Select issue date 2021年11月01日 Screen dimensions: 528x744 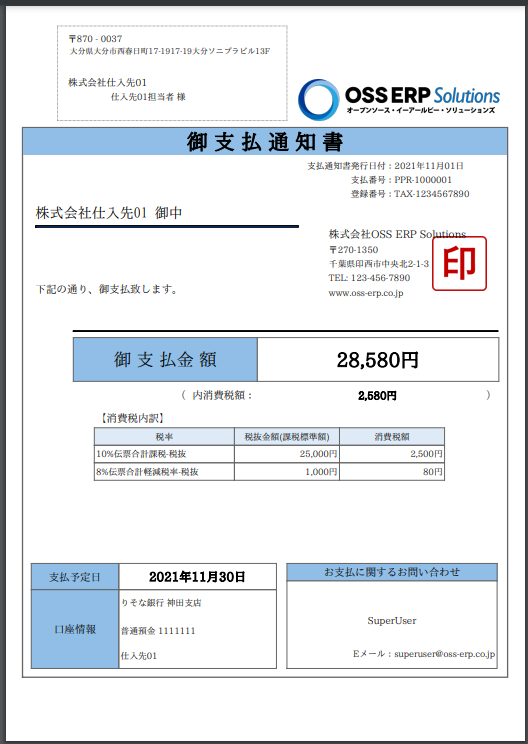click(x=429, y=166)
